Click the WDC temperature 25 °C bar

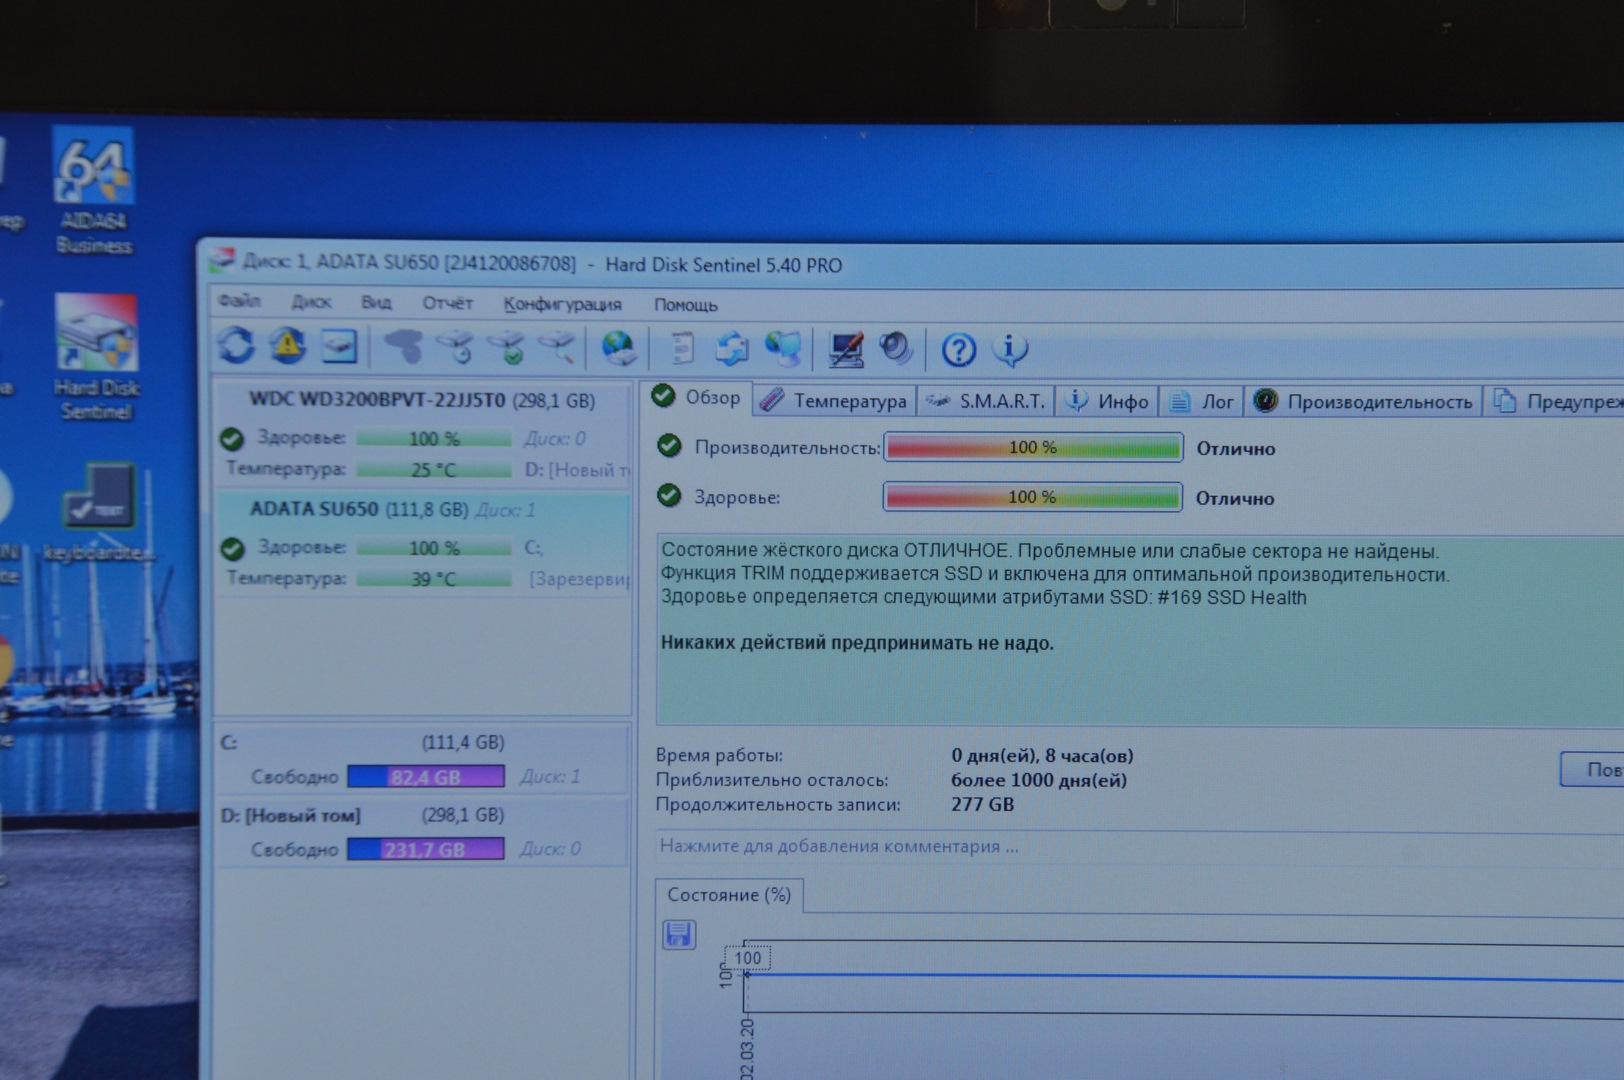tap(434, 469)
